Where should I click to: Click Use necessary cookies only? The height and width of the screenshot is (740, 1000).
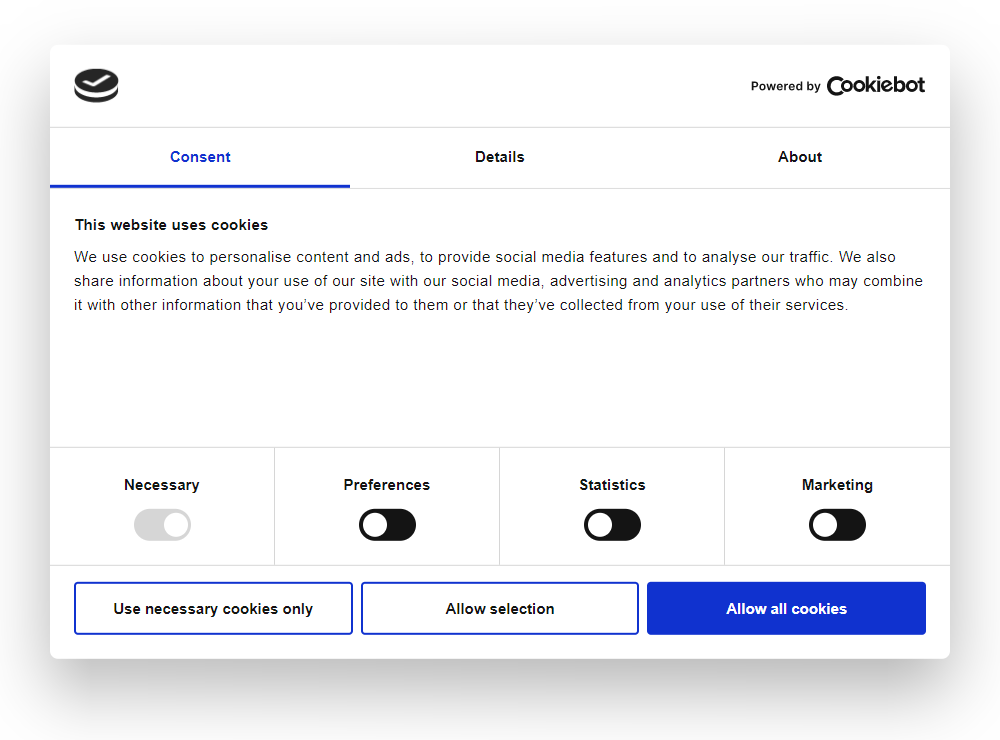(213, 608)
